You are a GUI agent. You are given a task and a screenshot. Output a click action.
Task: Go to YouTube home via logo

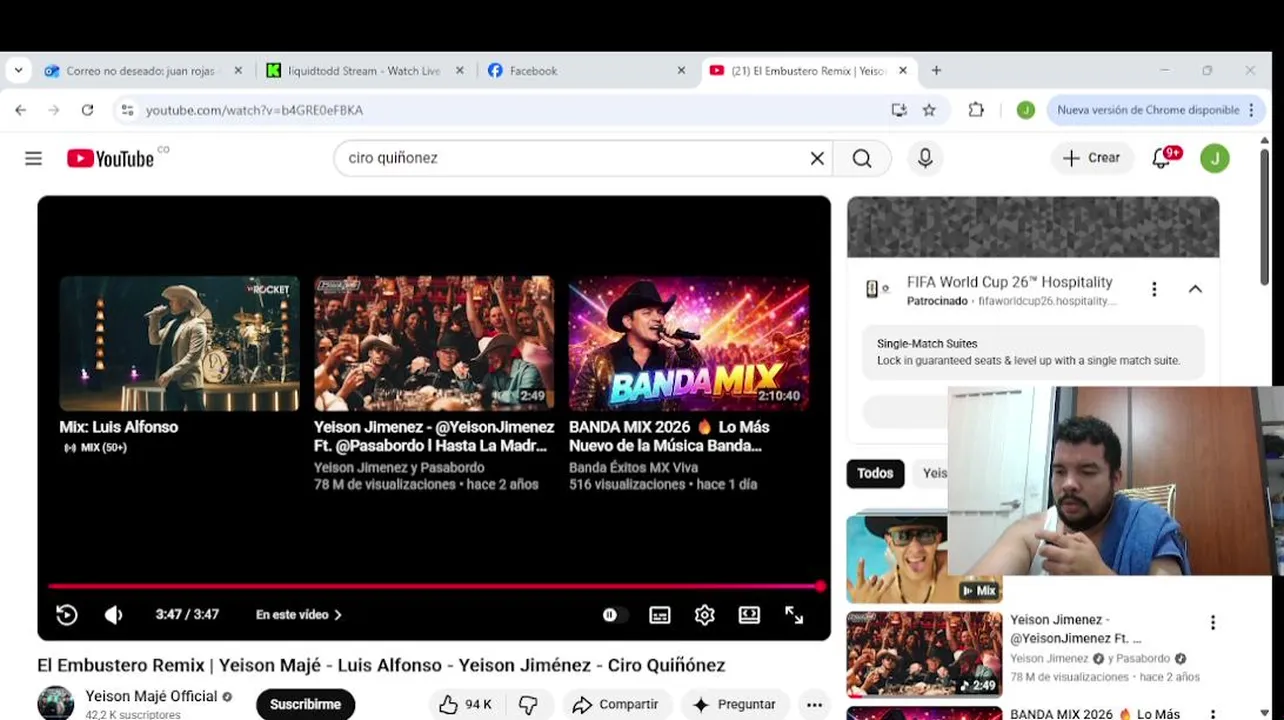pos(110,158)
